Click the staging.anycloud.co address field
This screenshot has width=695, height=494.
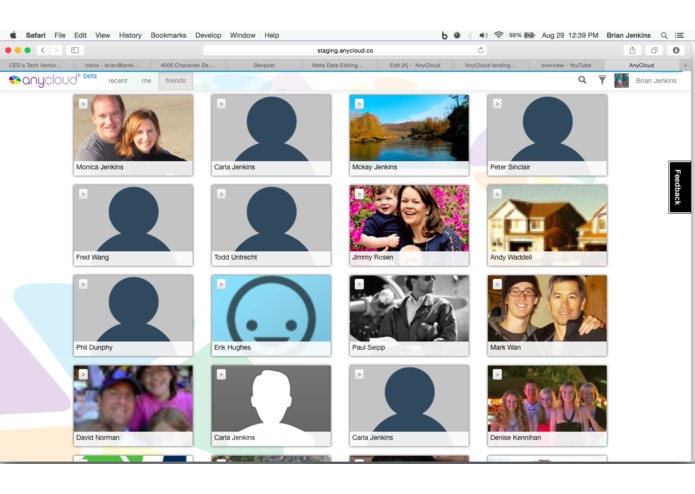[345, 51]
